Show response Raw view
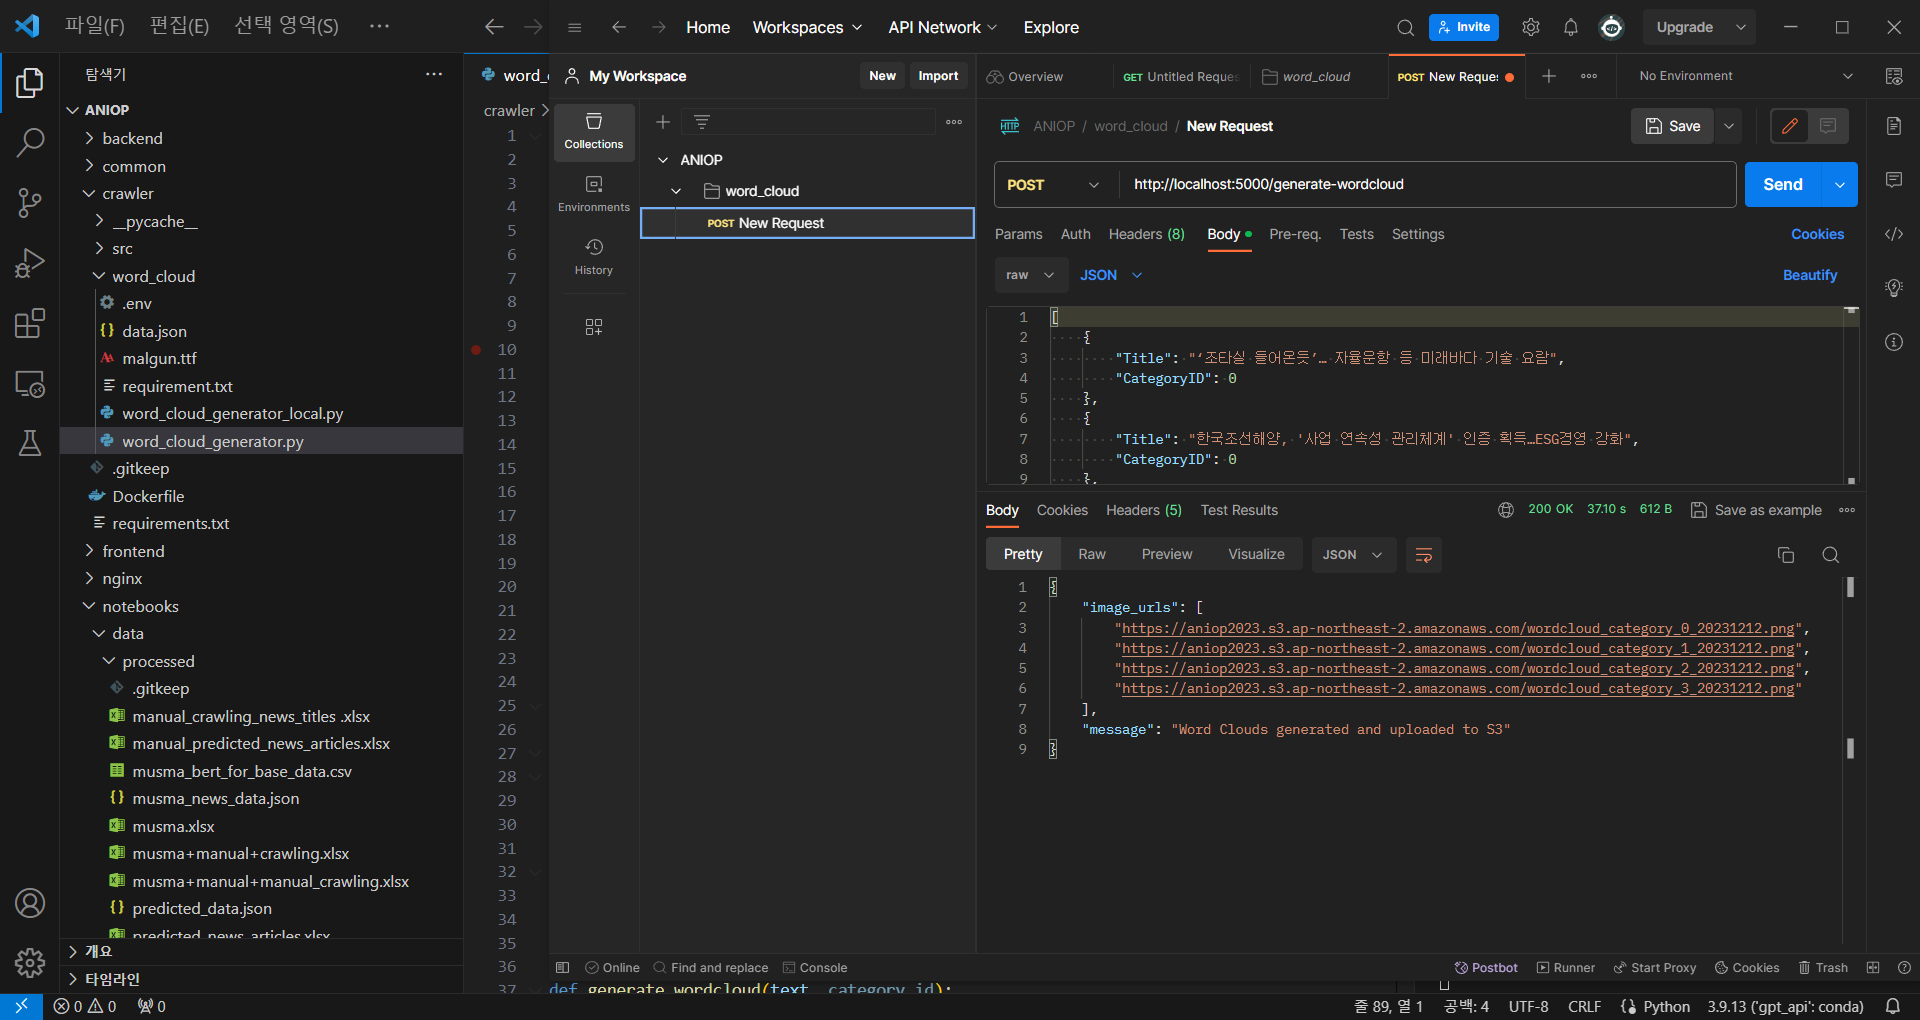 pos(1092,555)
